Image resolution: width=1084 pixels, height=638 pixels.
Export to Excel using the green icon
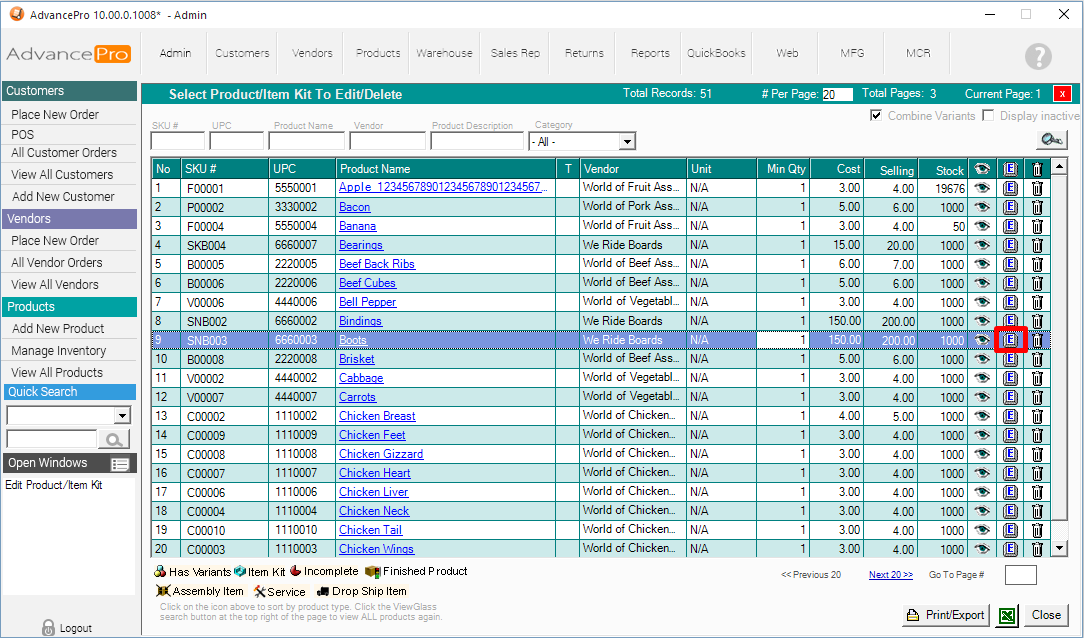[1008, 615]
